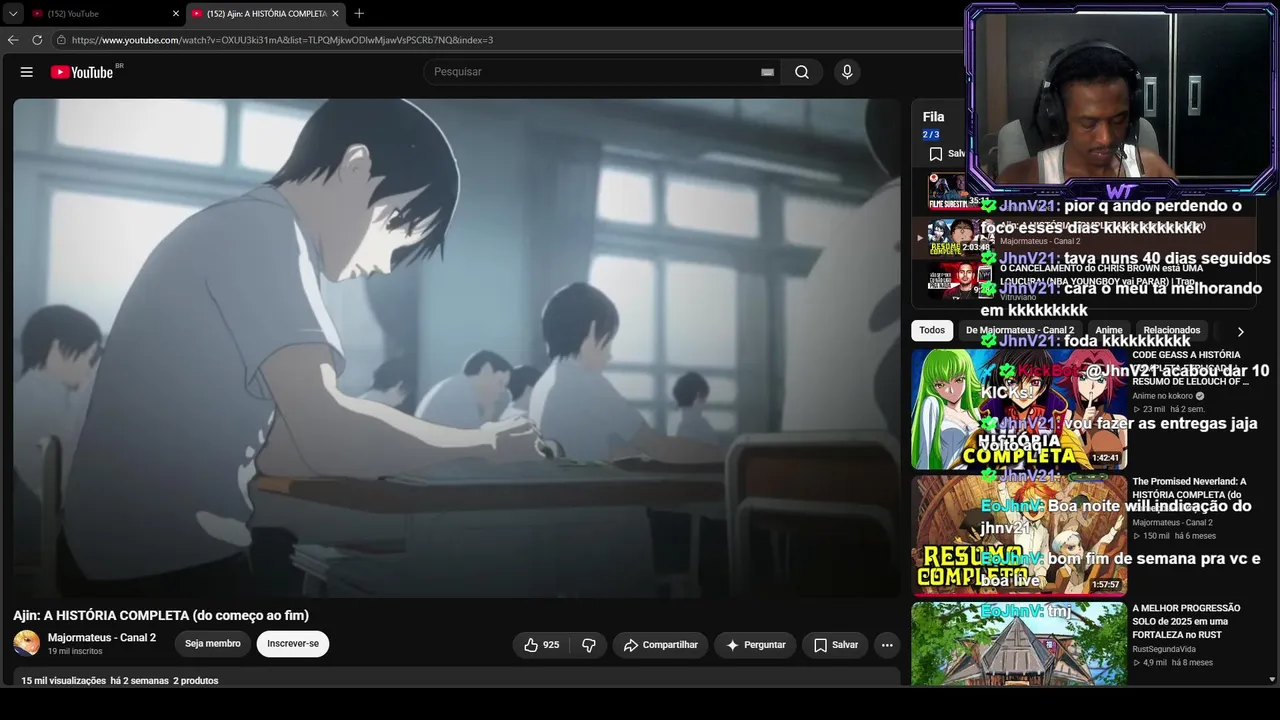
Task: Click the Pesquisar search field
Action: 594,72
